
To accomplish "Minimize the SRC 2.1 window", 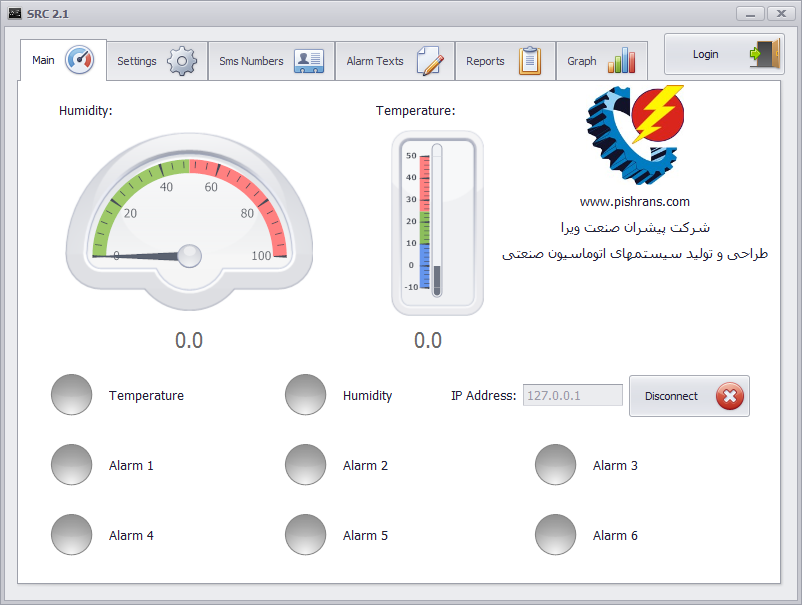I will point(750,14).
